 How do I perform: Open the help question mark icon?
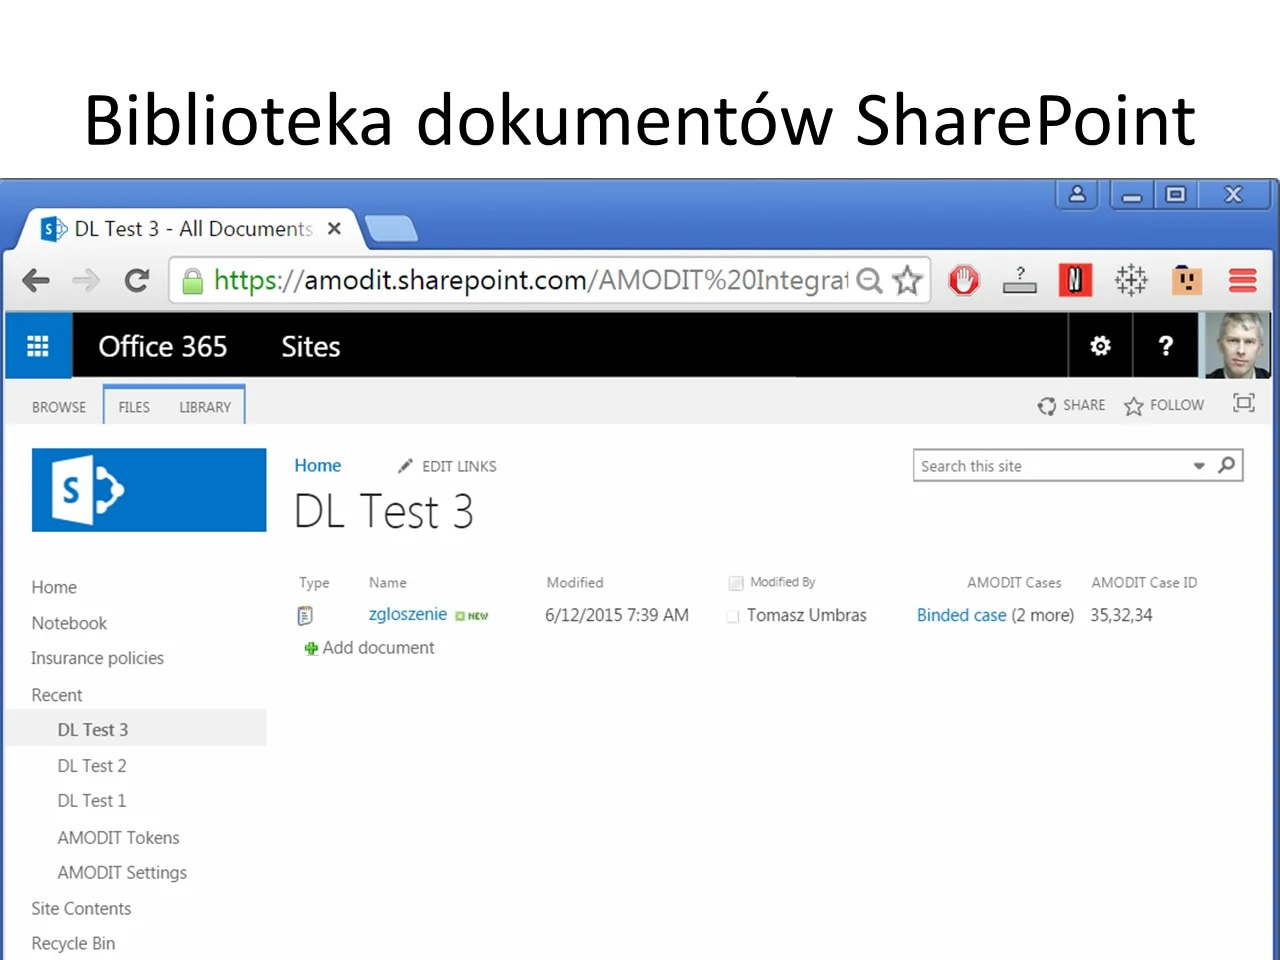1165,346
